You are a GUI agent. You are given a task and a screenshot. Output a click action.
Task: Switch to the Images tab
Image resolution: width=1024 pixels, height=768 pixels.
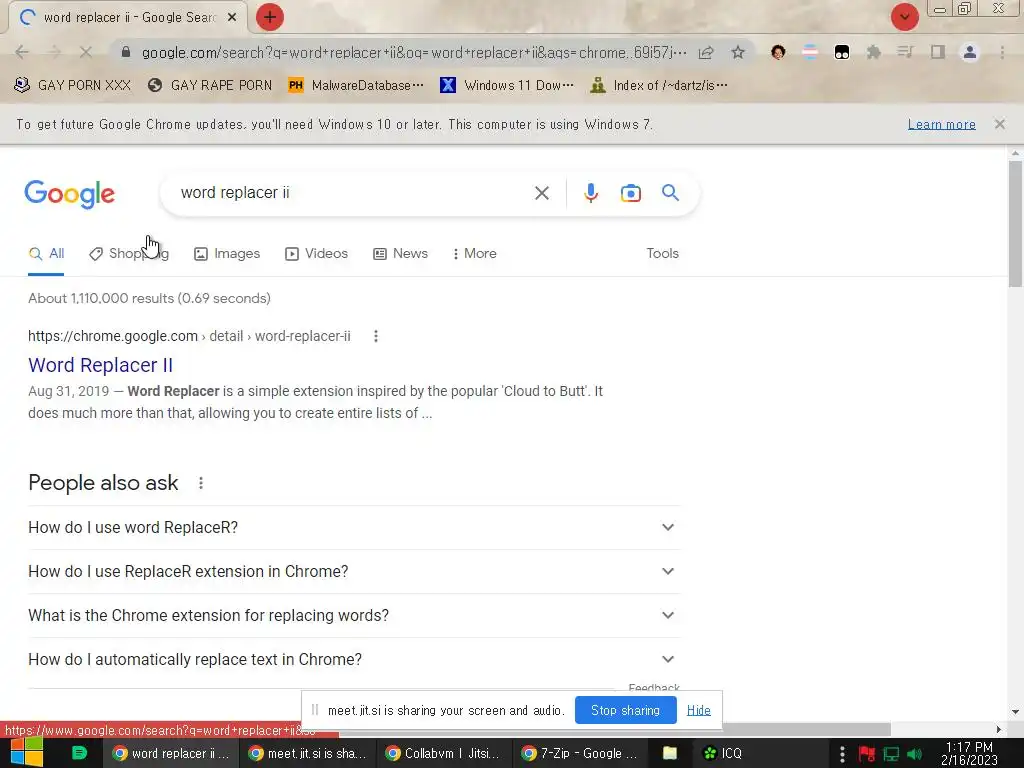[x=227, y=253]
